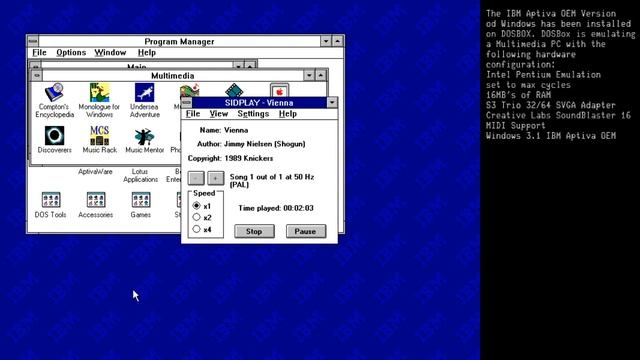Click the film strip icon in Multimedia
The width and height of the screenshot is (640, 360).
coord(234,90)
